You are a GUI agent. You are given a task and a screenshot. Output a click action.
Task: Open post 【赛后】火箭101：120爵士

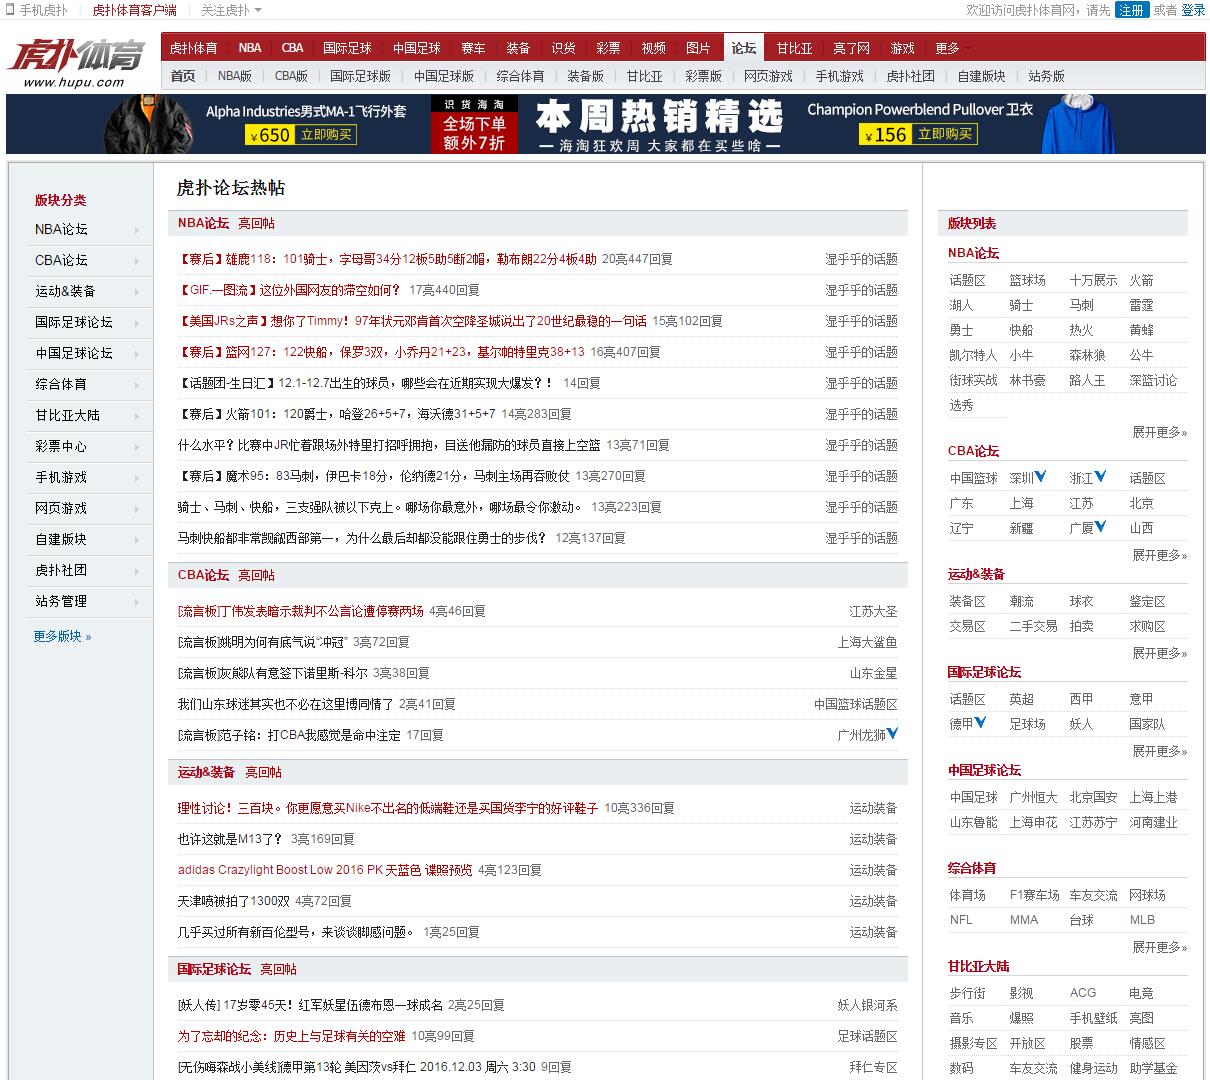(x=336, y=414)
